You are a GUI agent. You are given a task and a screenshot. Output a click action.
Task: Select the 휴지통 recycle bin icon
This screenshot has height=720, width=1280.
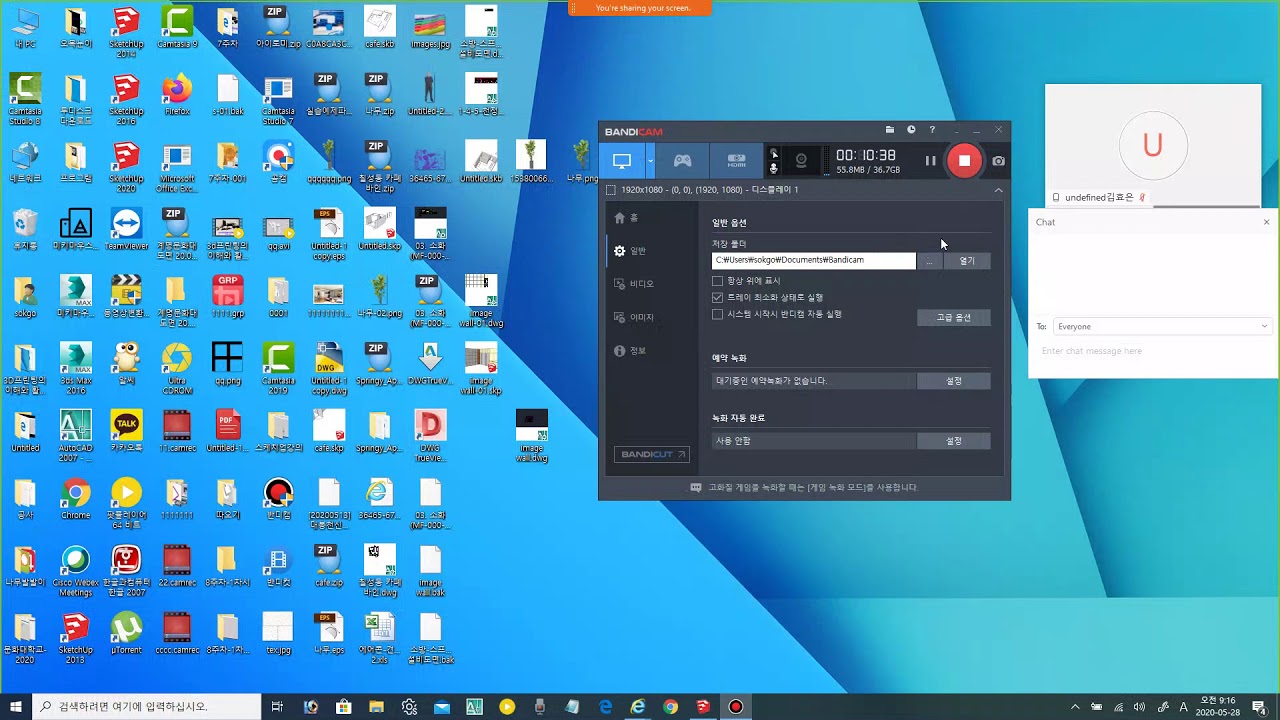[x=25, y=229]
